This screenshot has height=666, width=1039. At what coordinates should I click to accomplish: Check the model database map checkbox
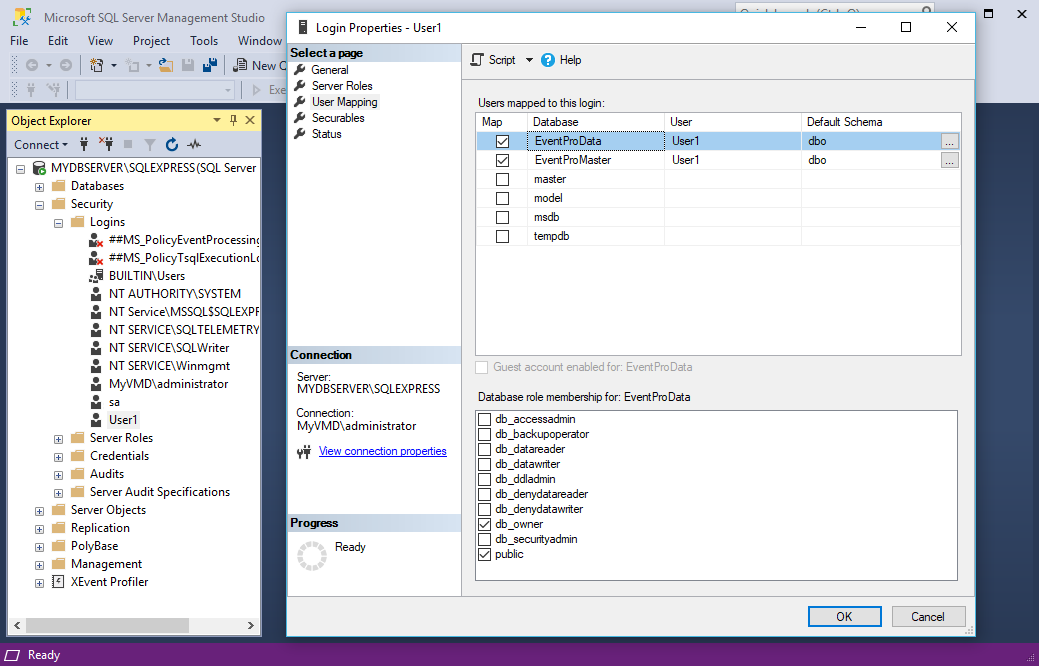[x=502, y=198]
